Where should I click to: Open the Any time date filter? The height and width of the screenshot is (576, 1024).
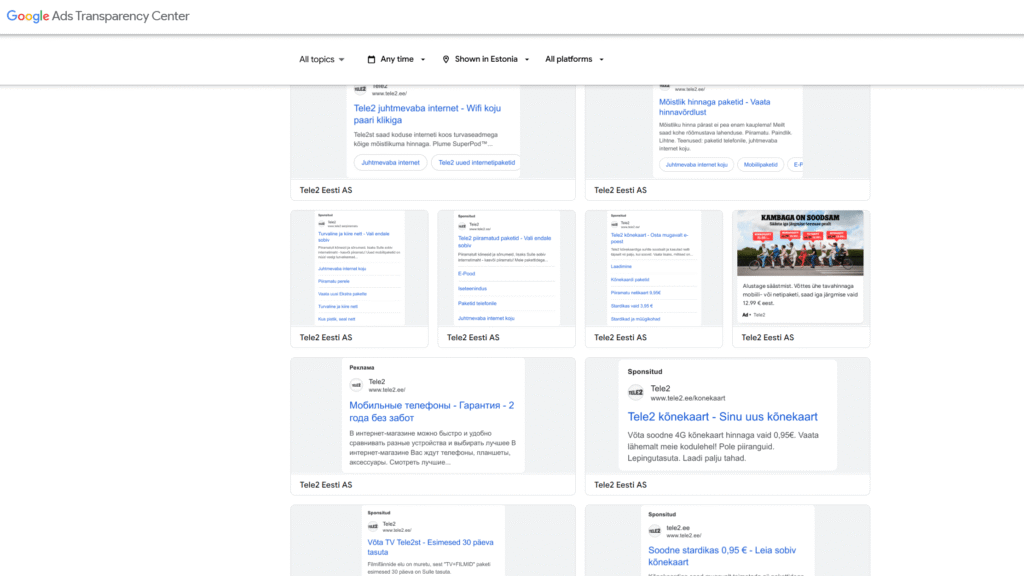click(x=396, y=59)
